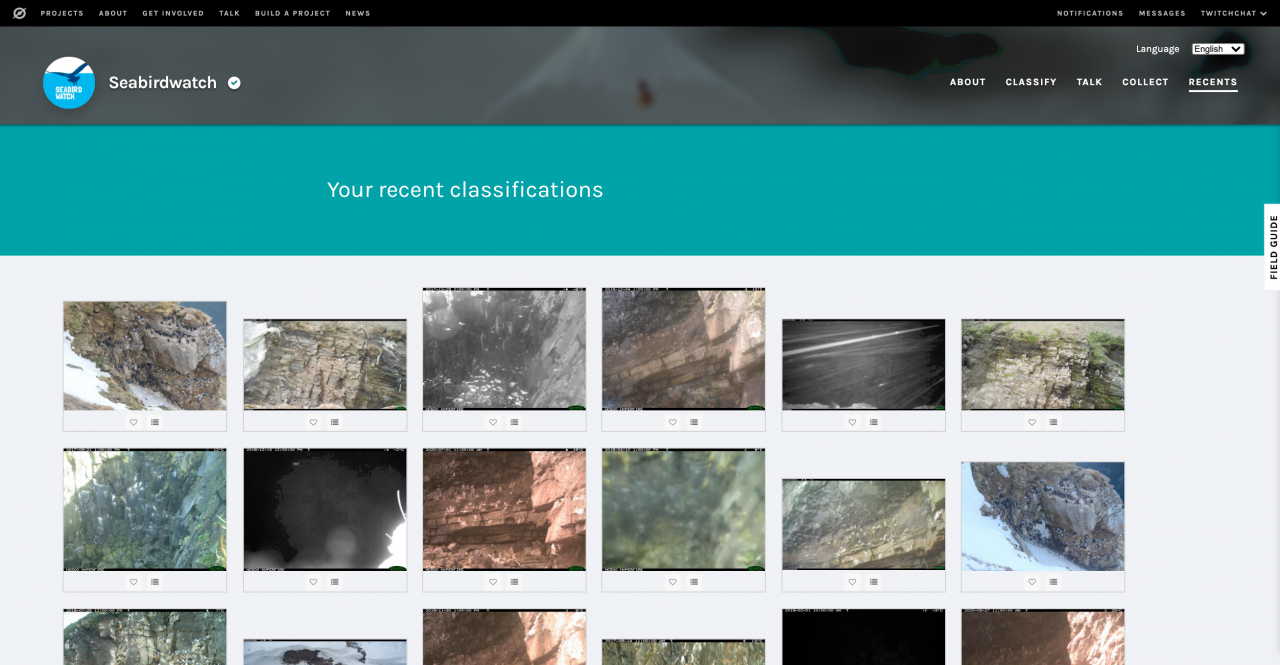The height and width of the screenshot is (665, 1280).
Task: Open the third top-row grayscale cliff image
Action: coord(504,349)
